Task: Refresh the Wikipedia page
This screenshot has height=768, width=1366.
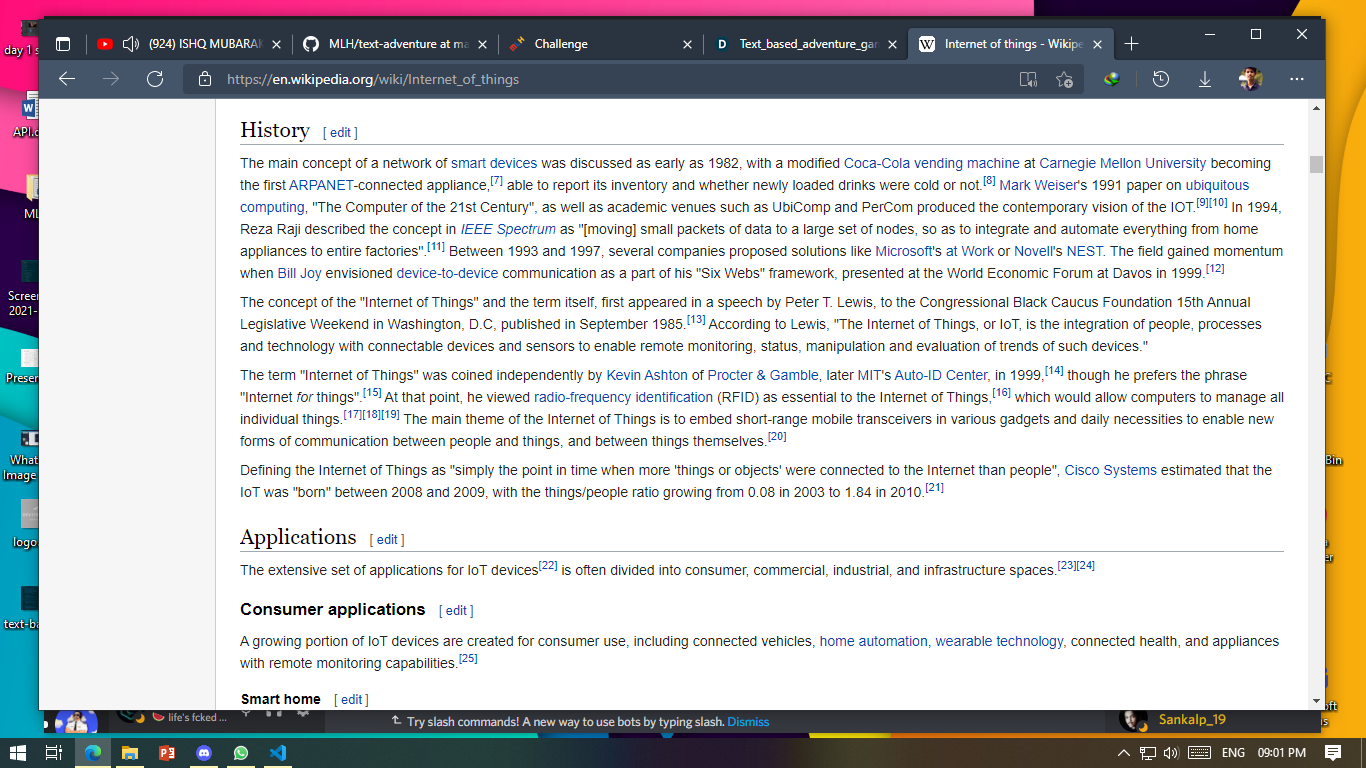Action: point(155,79)
